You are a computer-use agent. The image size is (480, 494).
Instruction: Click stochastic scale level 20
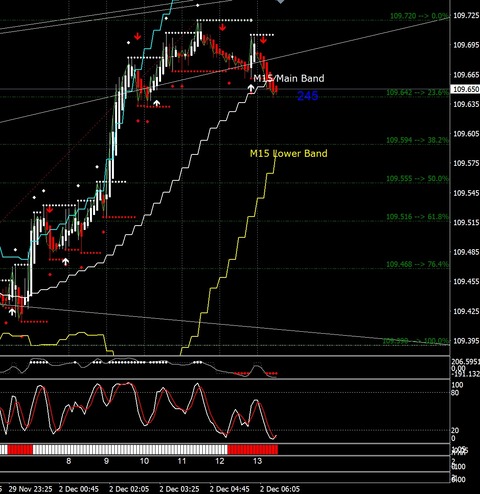pyautogui.click(x=455, y=430)
